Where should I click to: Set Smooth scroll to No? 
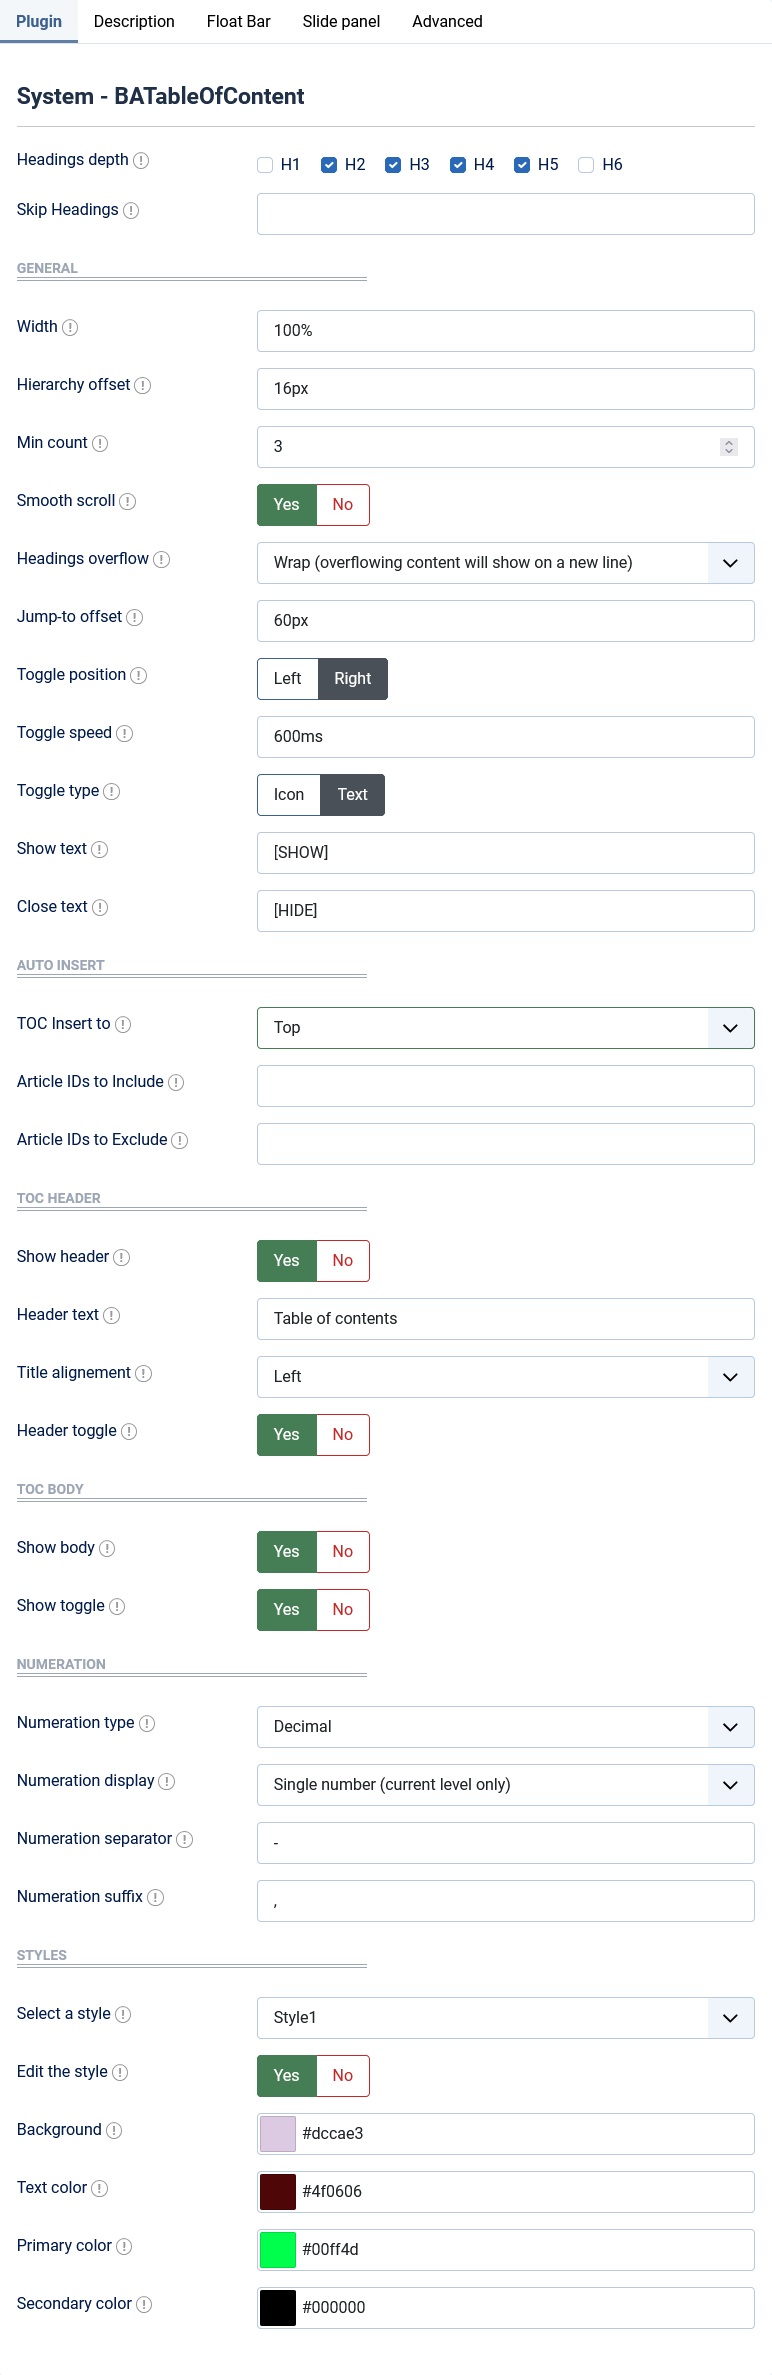click(343, 505)
